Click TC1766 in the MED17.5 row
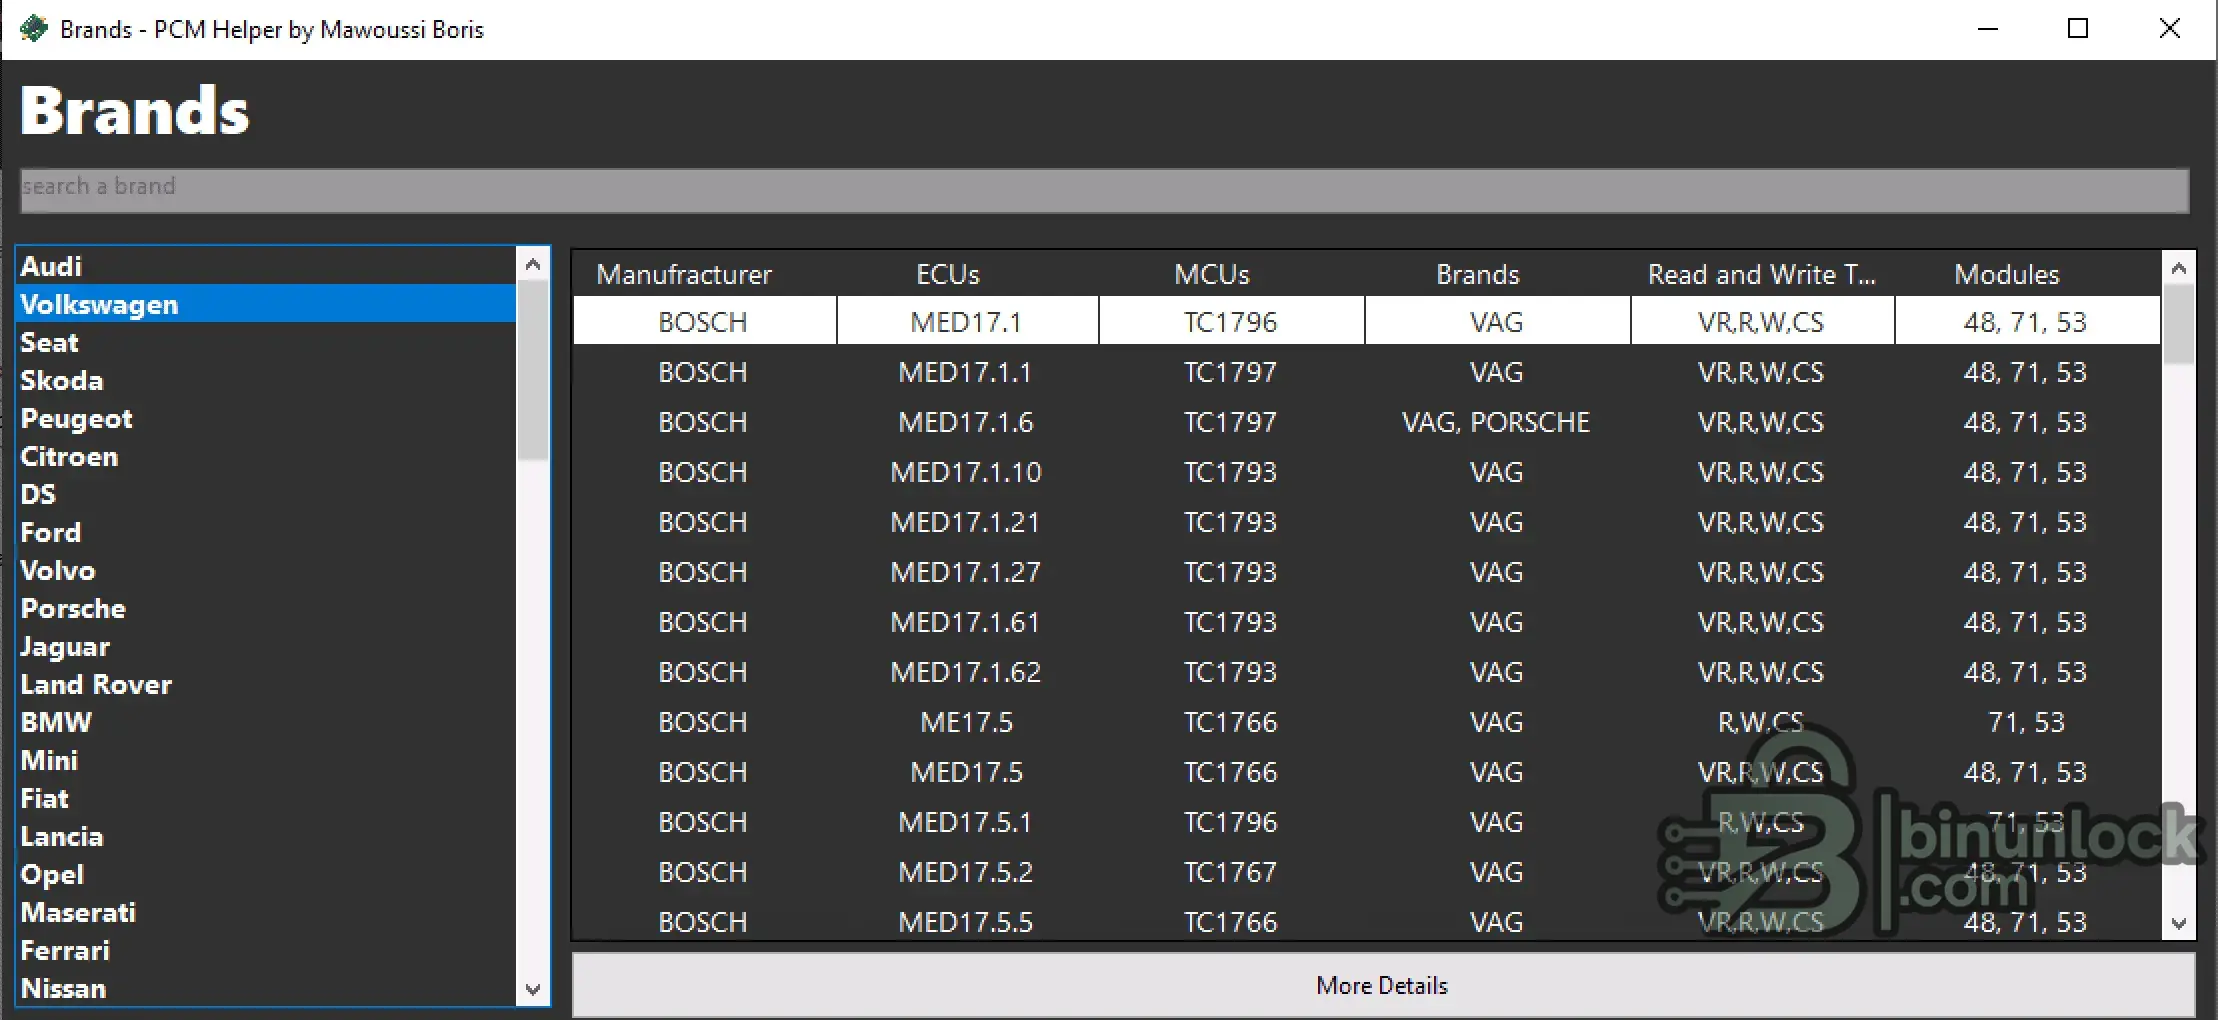Screen dimensions: 2218x1020 (1231, 772)
